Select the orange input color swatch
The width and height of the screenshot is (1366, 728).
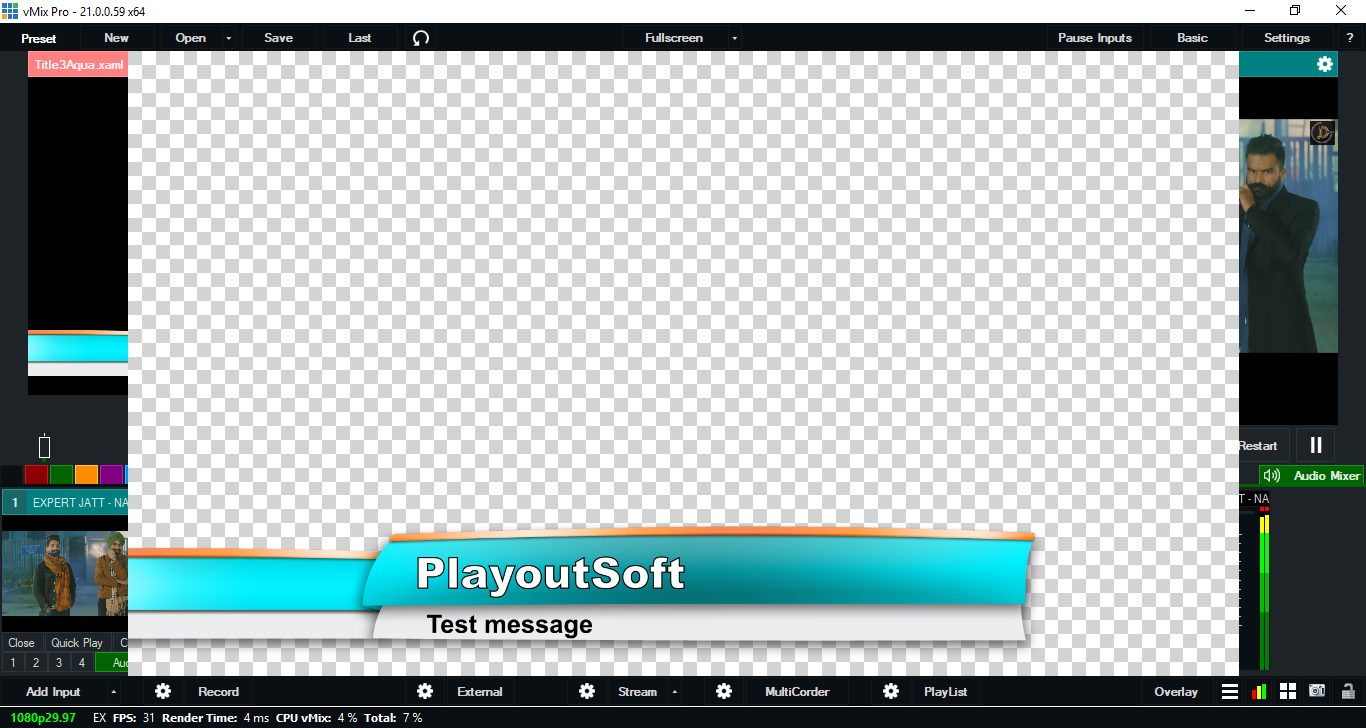pos(86,475)
